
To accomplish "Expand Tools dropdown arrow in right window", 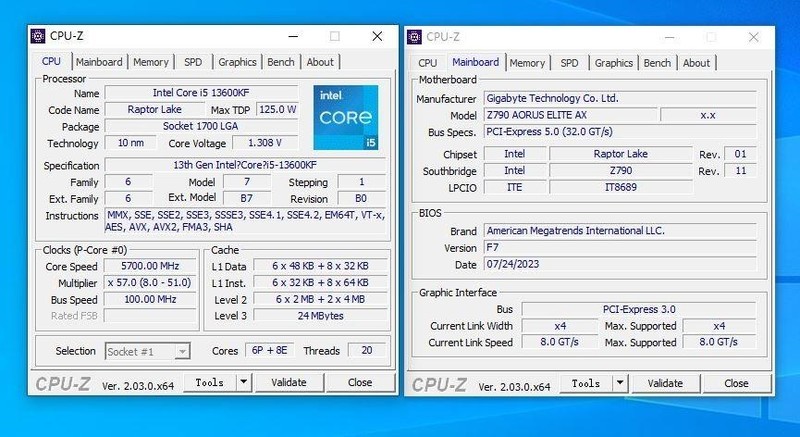I will (x=620, y=383).
